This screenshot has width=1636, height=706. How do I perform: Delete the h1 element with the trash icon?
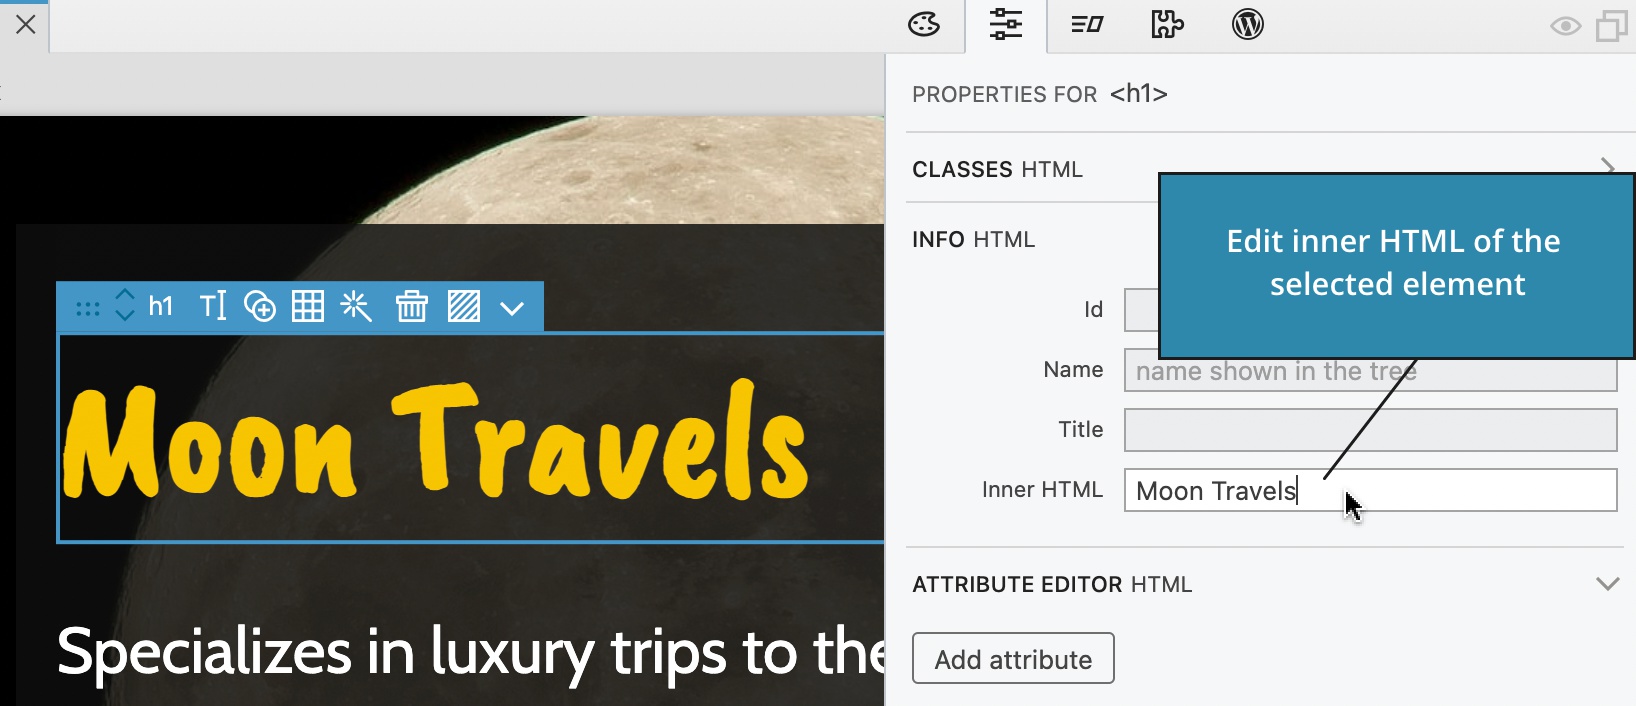[x=411, y=306]
